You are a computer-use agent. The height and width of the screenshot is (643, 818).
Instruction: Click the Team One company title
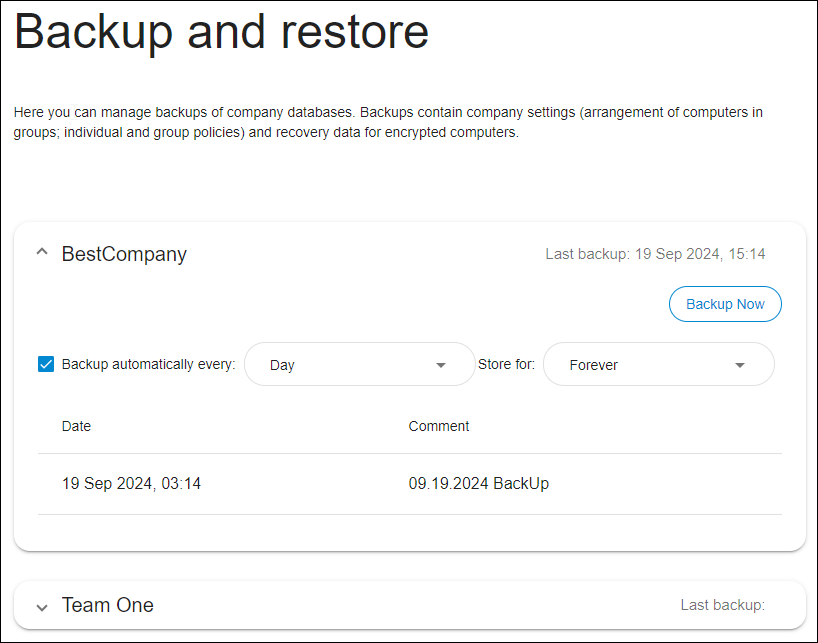coord(107,605)
